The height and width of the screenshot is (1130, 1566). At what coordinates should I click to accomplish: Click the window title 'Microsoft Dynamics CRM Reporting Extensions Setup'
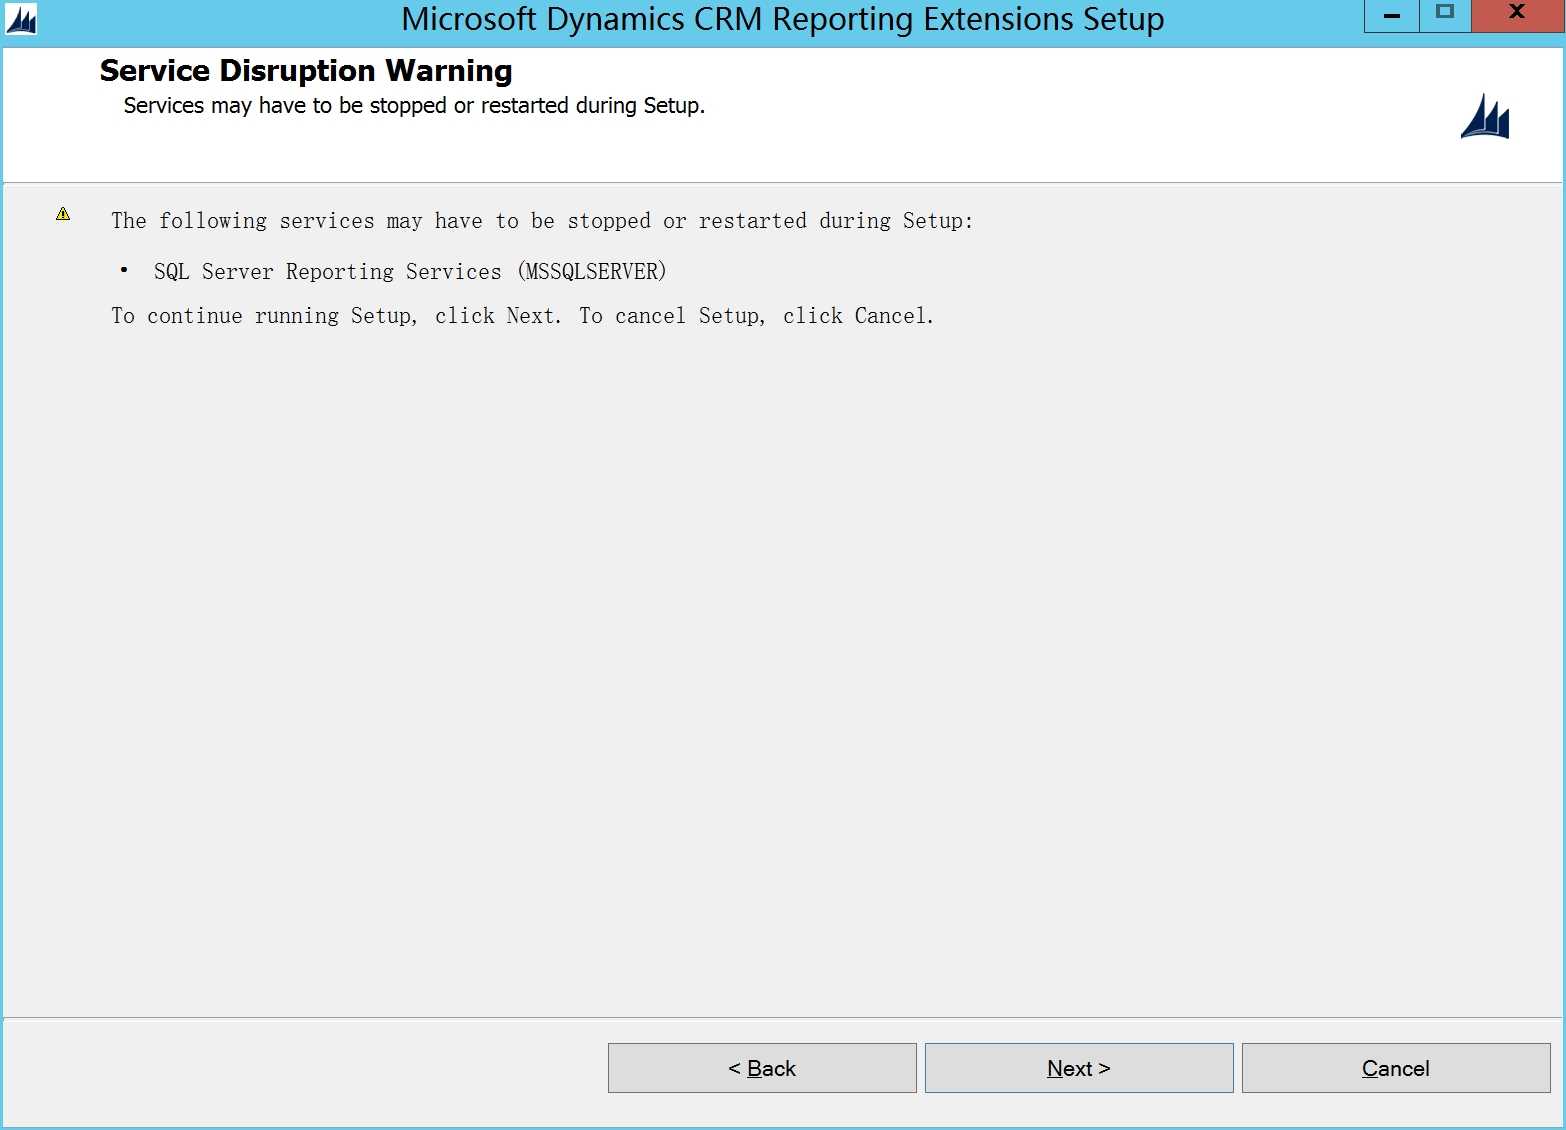783,19
